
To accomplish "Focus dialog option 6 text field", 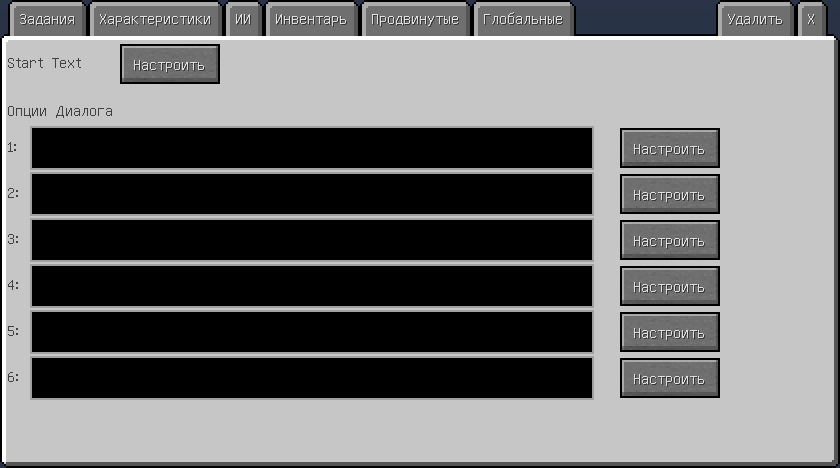I will pyautogui.click(x=312, y=378).
